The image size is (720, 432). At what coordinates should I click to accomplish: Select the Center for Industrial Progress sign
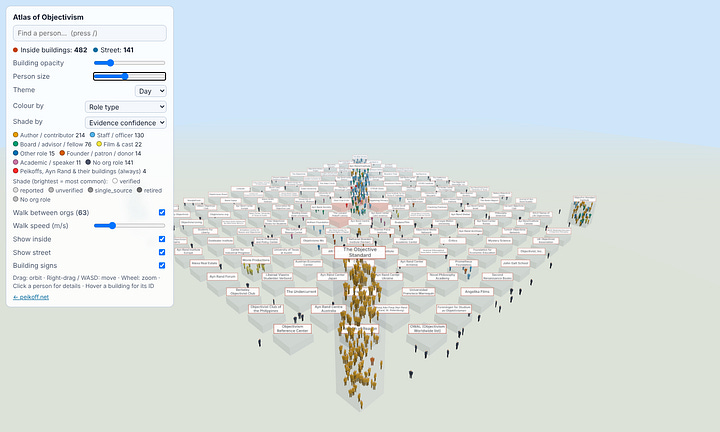(x=237, y=251)
